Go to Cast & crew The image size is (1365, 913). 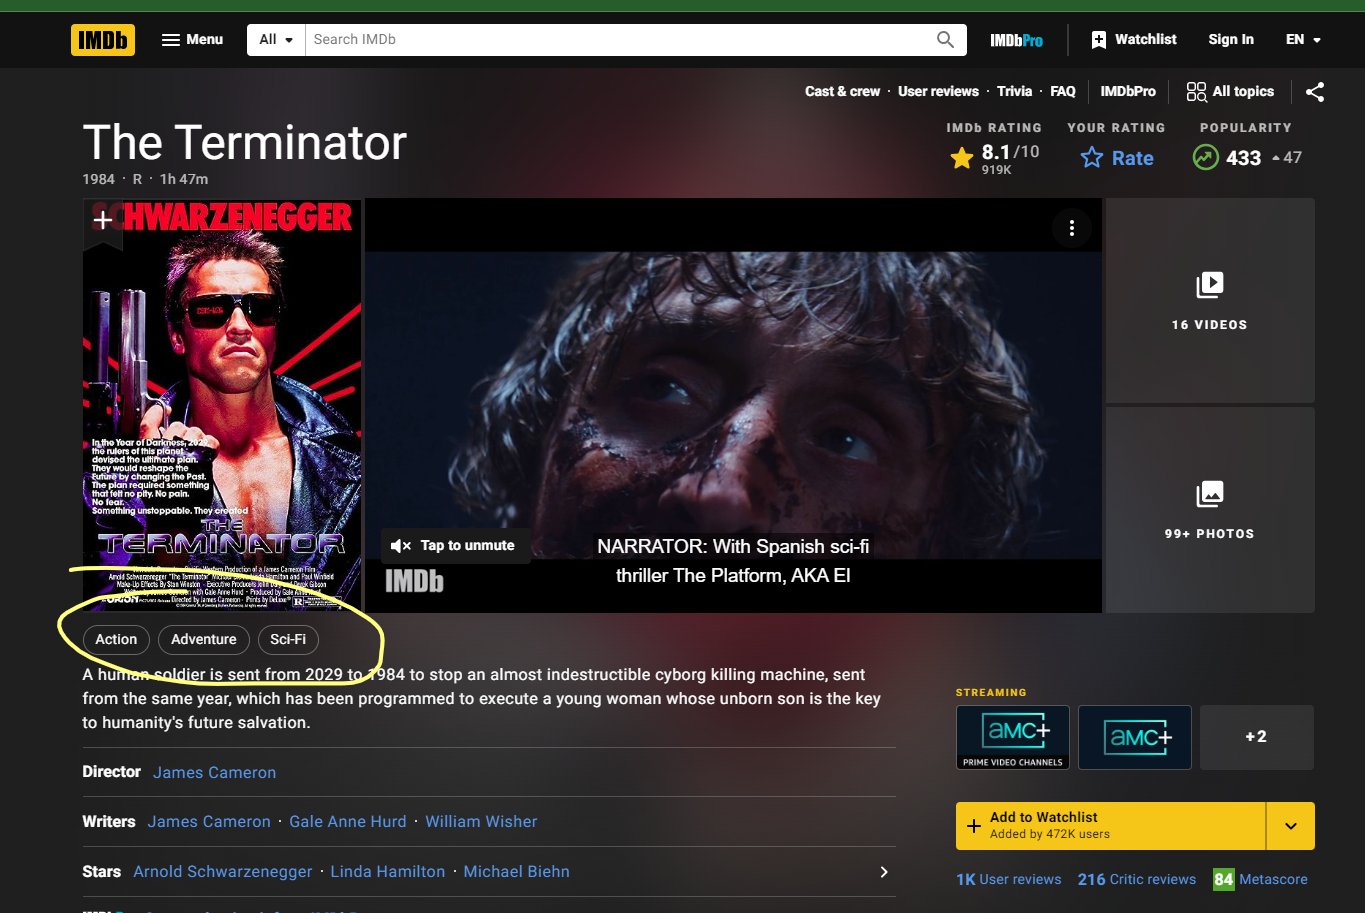842,91
